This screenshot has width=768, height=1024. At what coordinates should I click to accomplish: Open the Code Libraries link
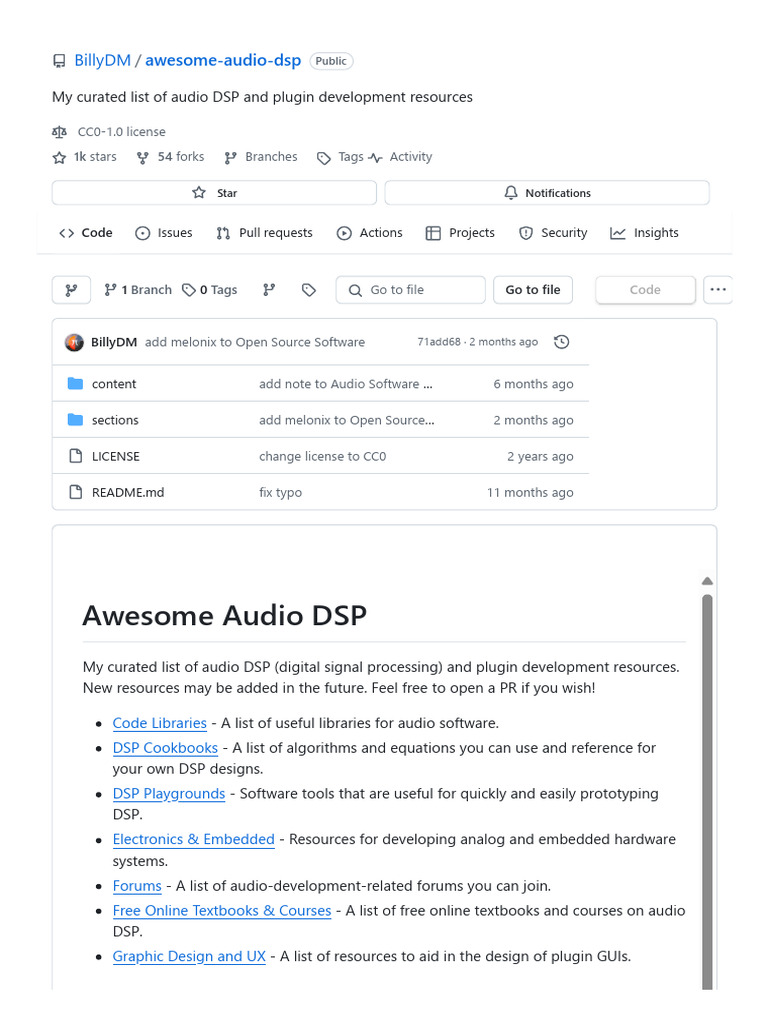click(159, 723)
